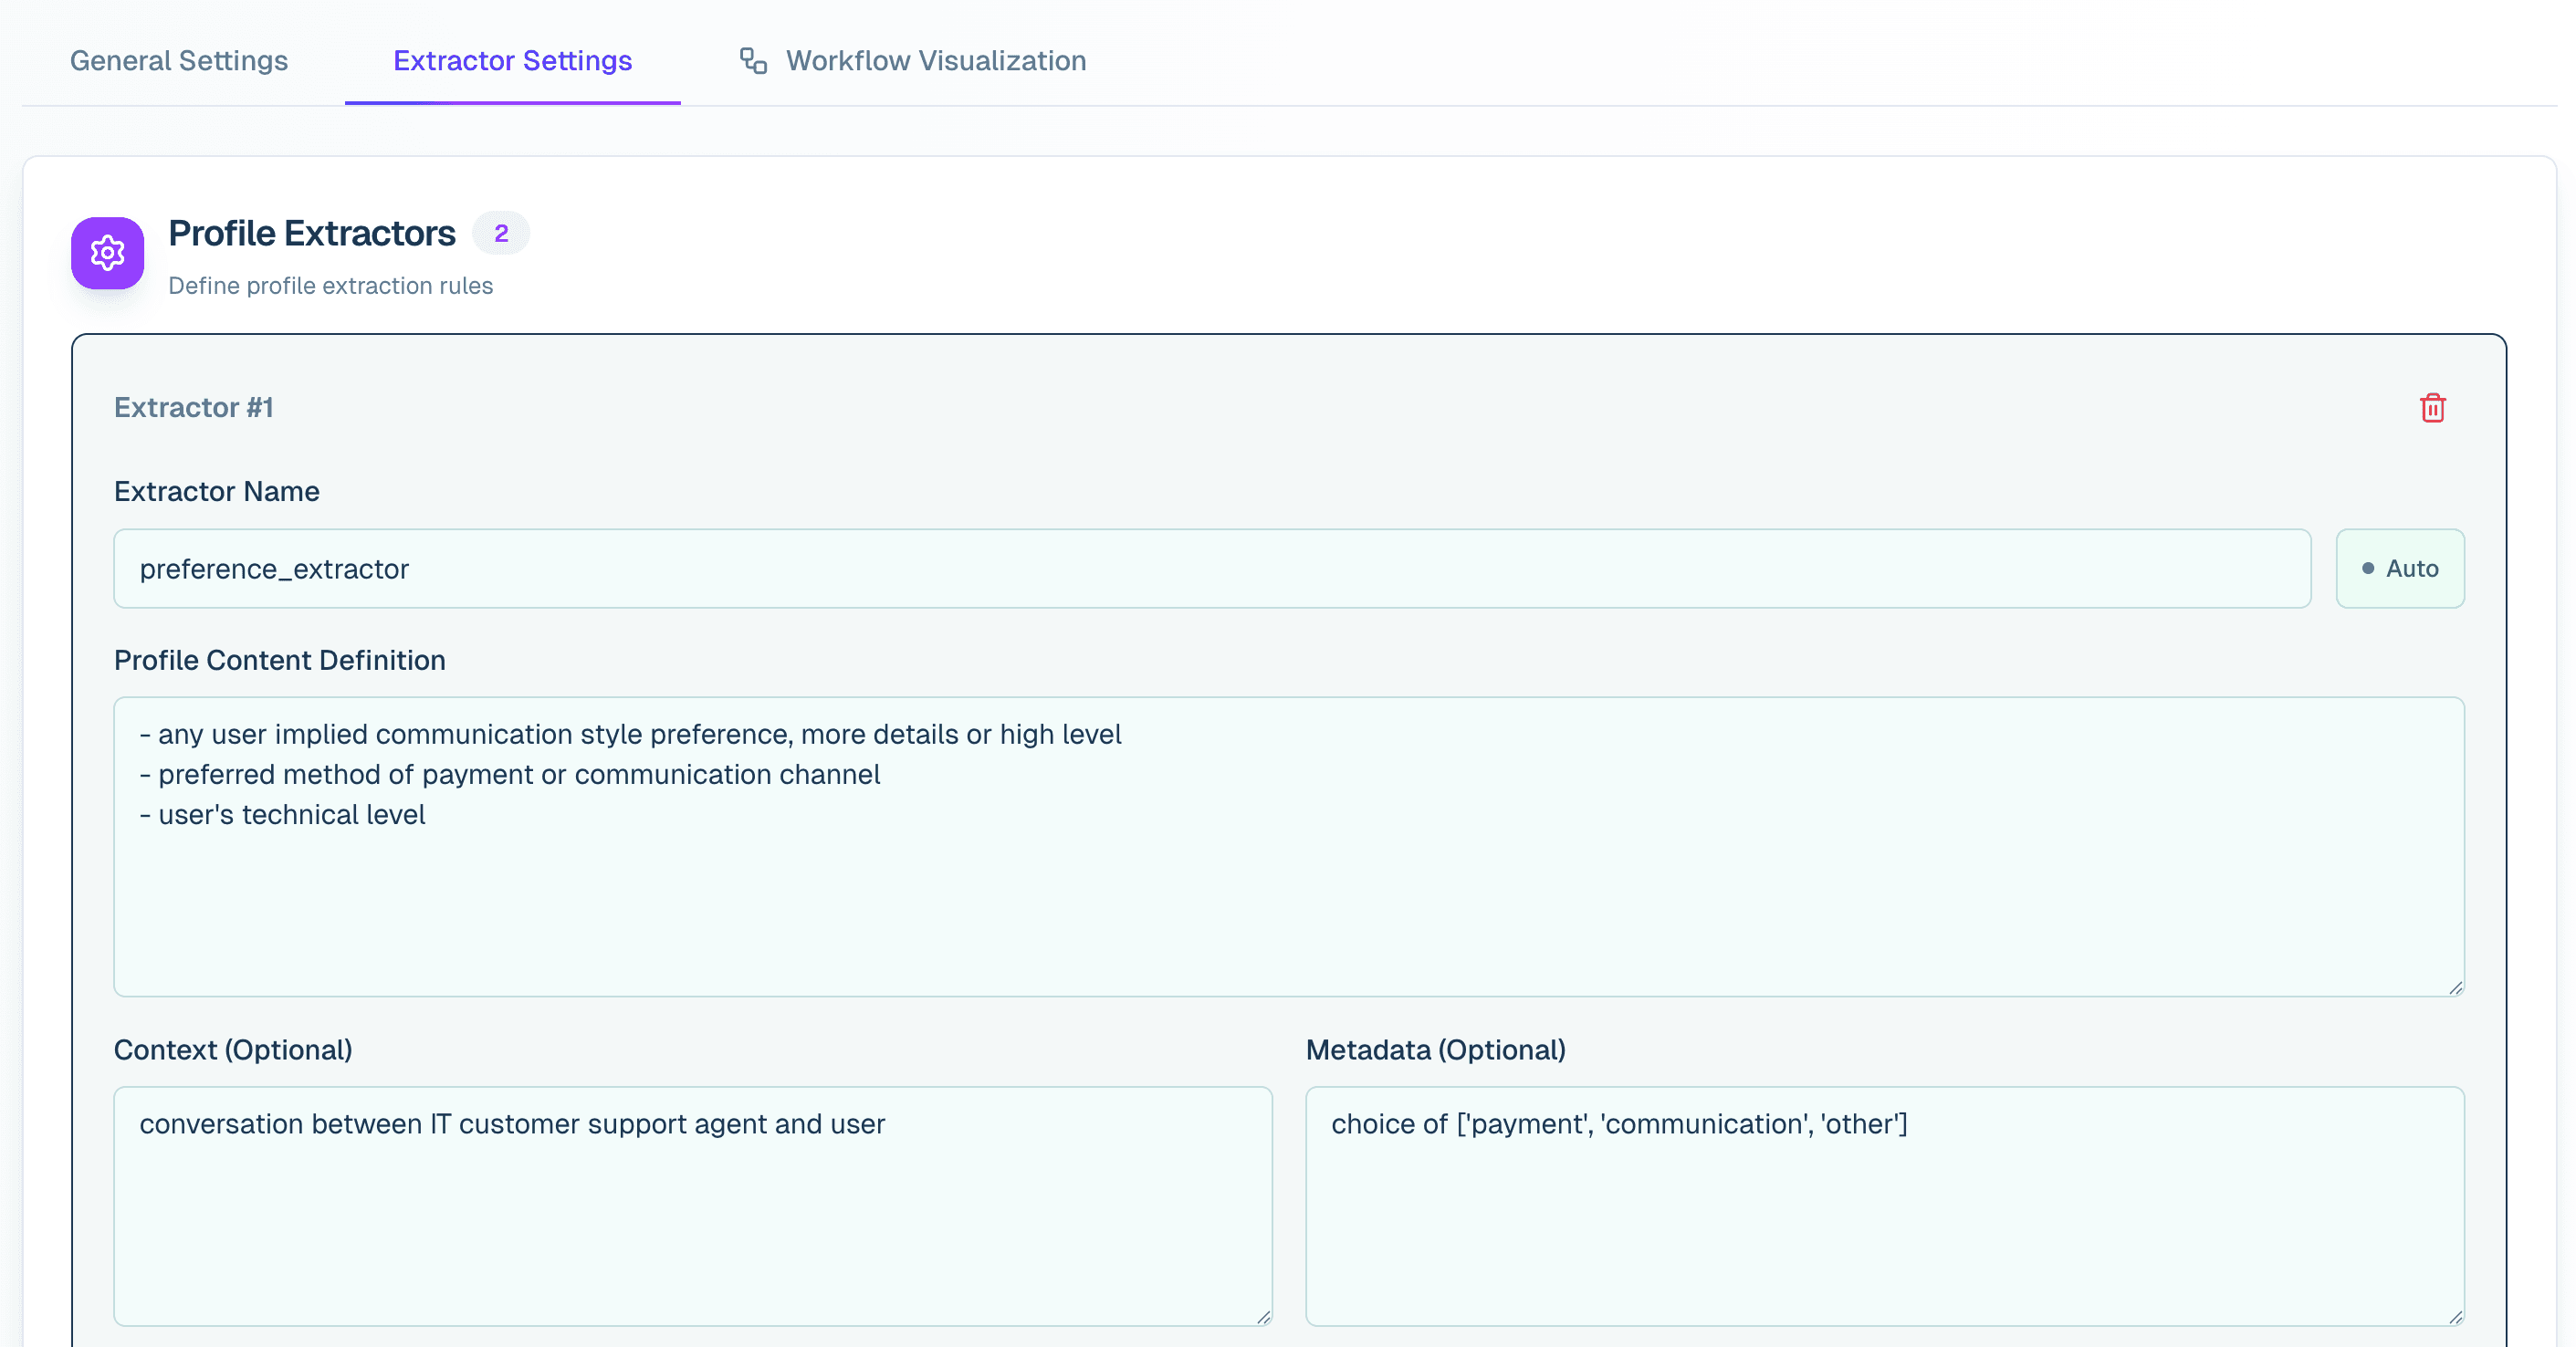Delete Extractor #1 using the trash icon
This screenshot has height=1347, width=2576.
coord(2433,408)
